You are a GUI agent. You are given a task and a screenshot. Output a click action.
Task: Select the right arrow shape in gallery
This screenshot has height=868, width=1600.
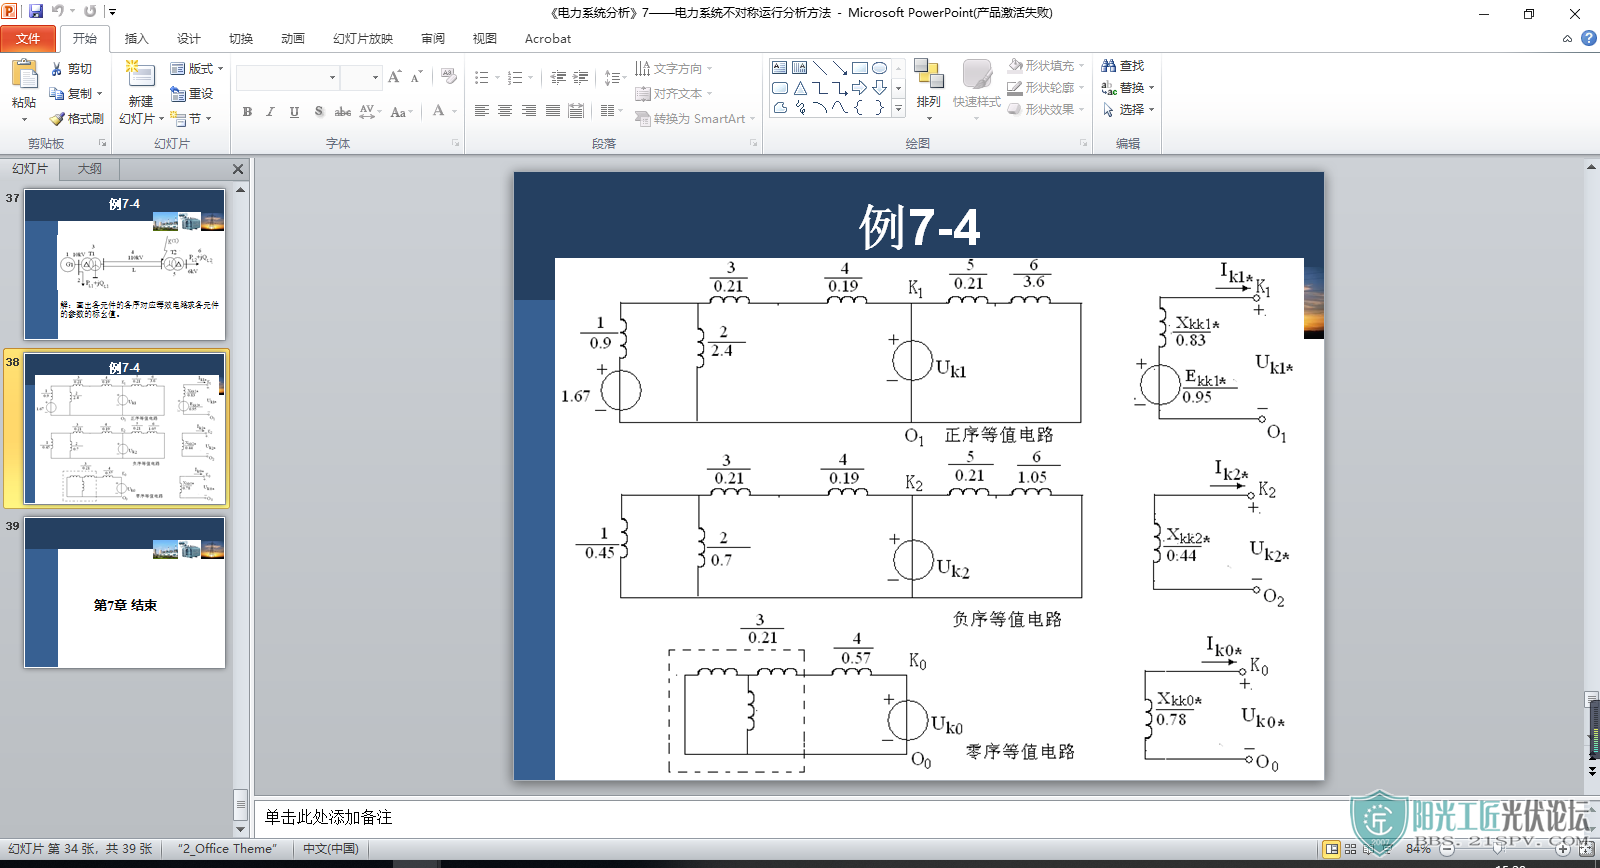click(859, 88)
